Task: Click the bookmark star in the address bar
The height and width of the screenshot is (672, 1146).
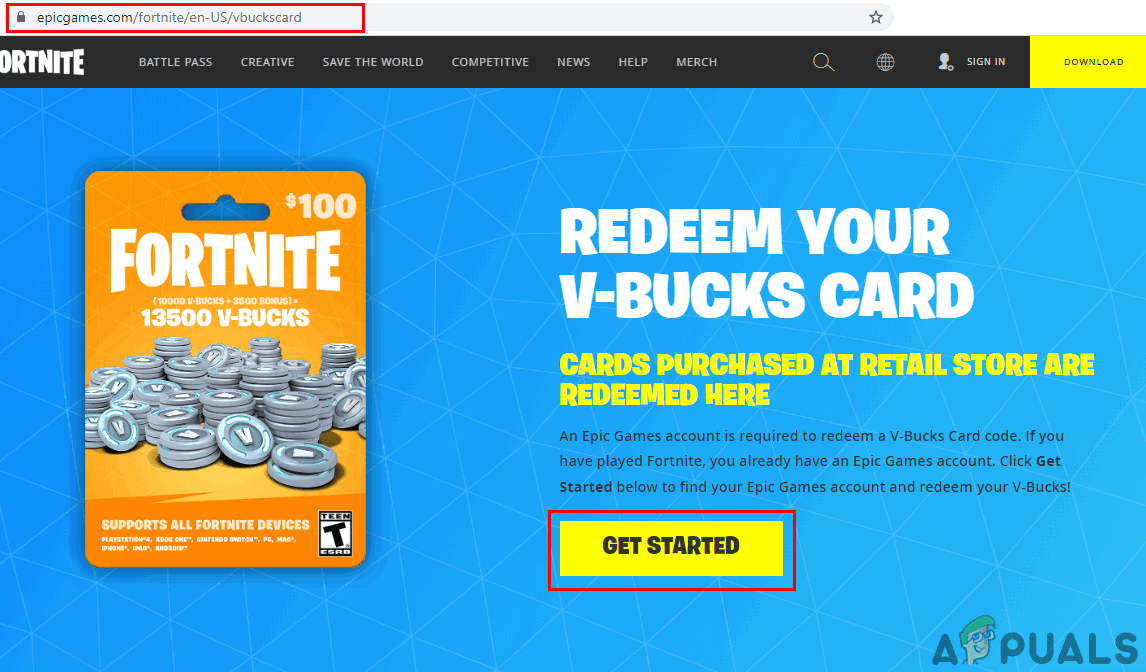Action: click(x=875, y=18)
